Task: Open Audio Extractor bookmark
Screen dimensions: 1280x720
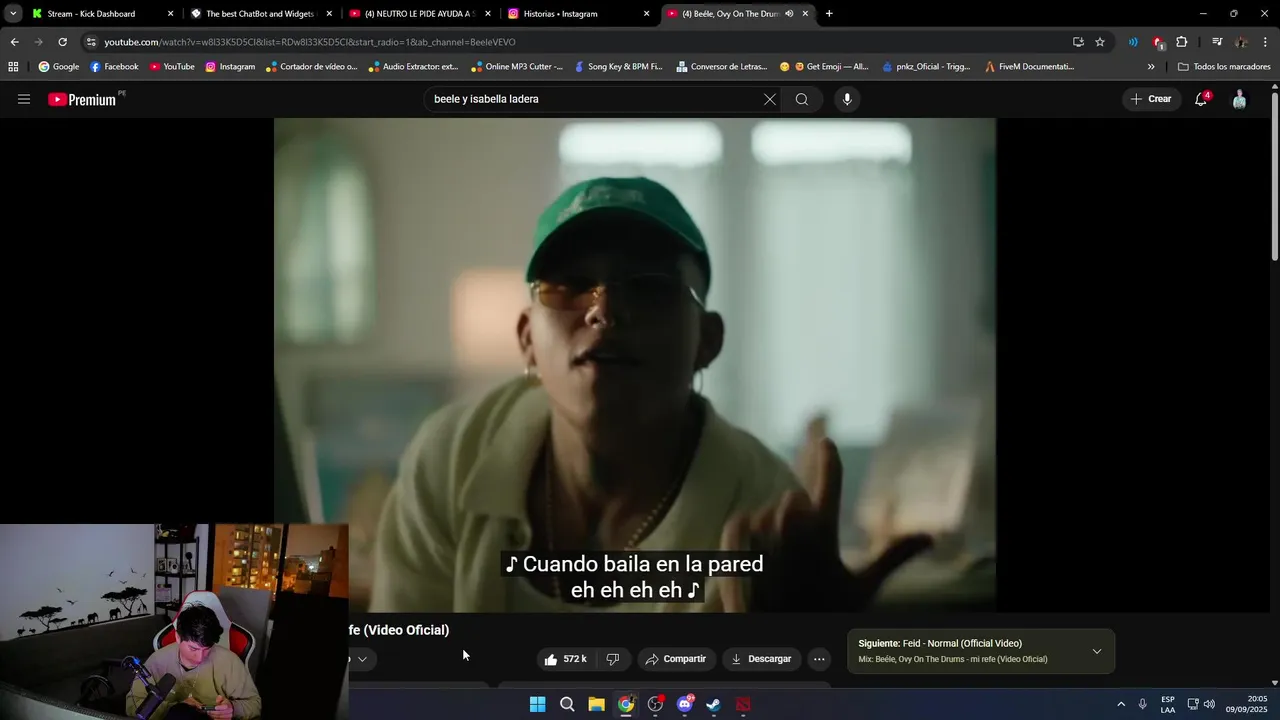Action: pyautogui.click(x=413, y=67)
